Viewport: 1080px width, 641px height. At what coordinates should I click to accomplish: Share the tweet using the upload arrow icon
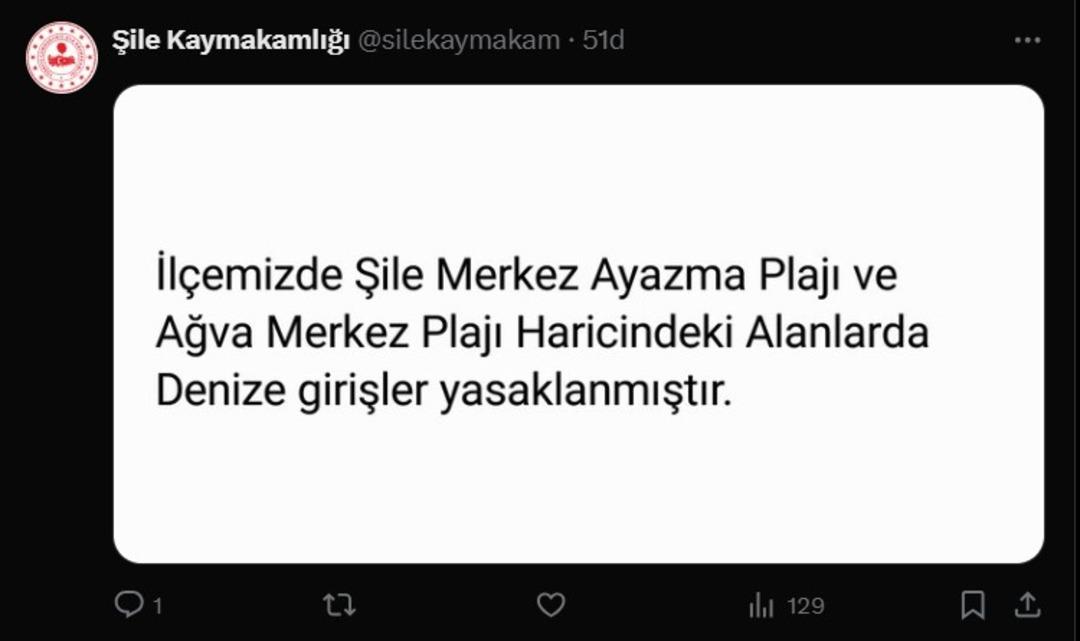click(x=1027, y=605)
